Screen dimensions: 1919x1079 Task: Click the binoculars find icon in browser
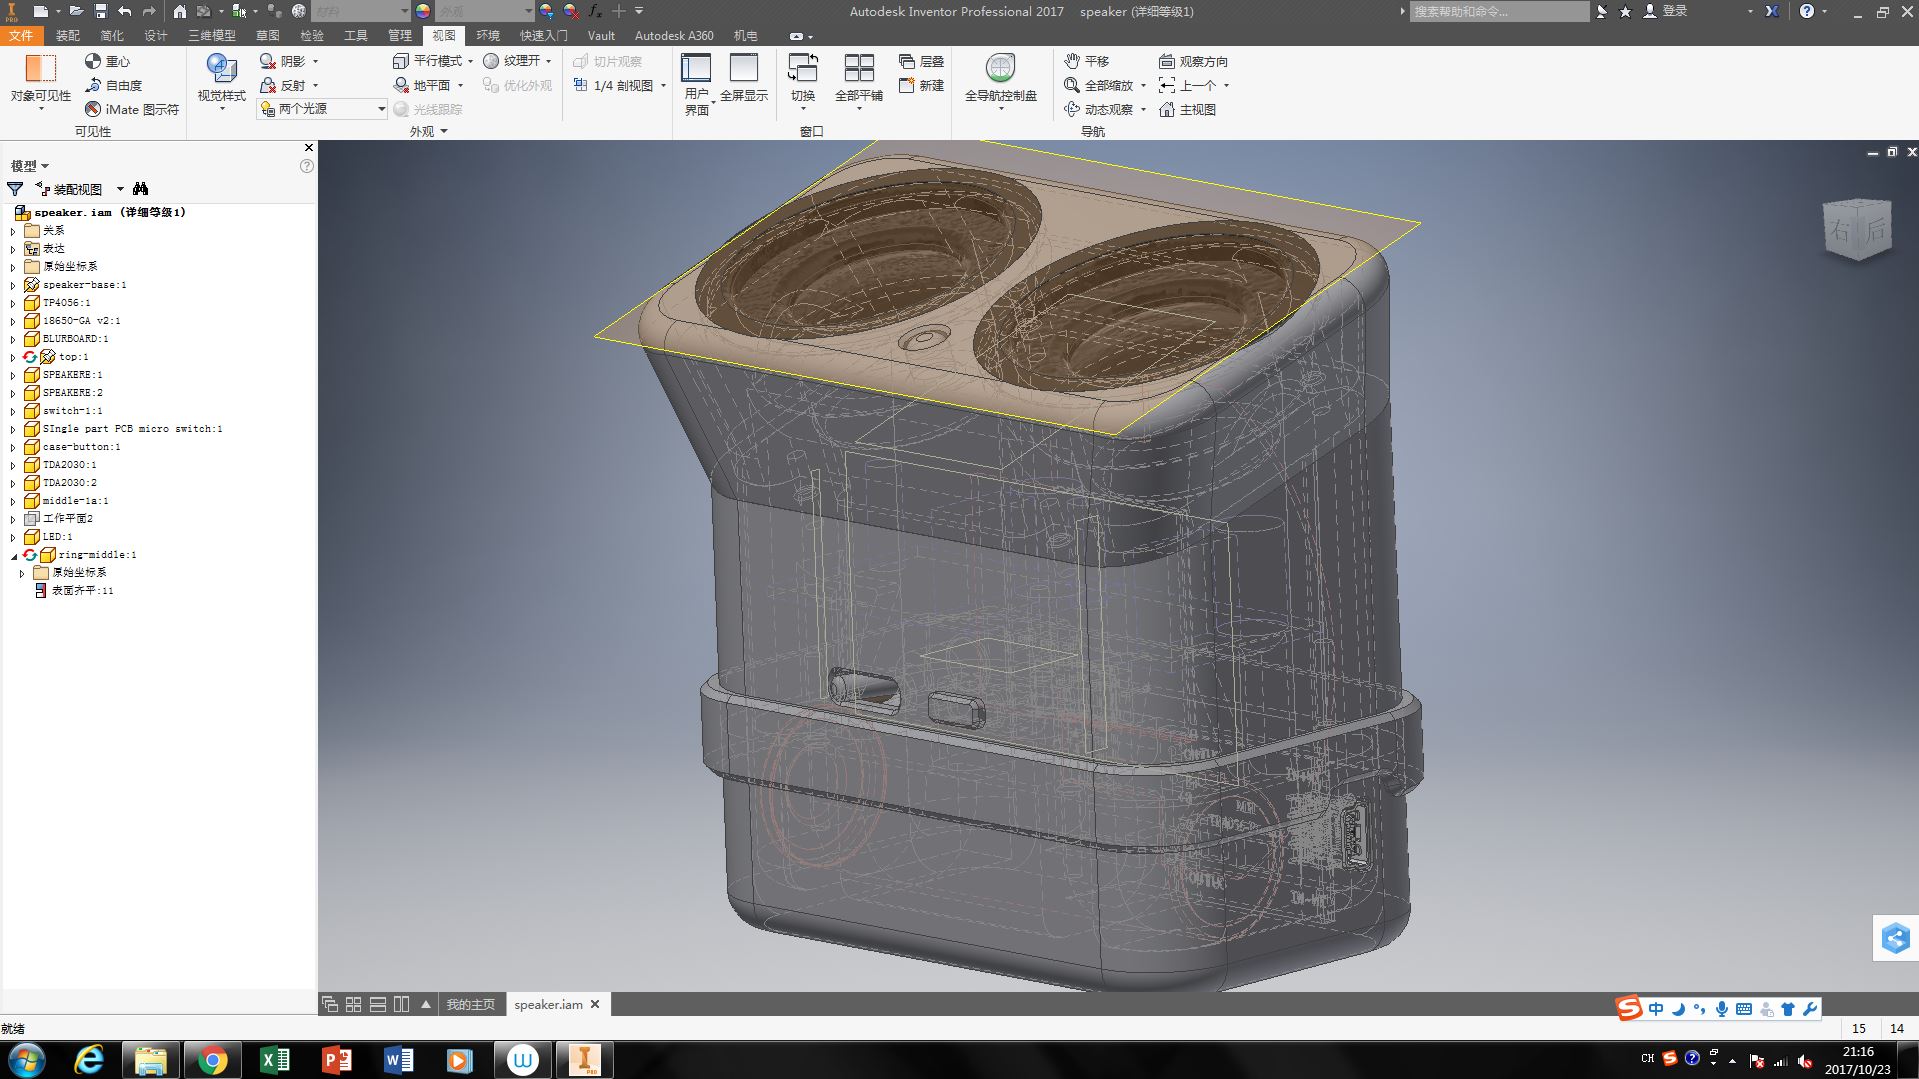(141, 189)
